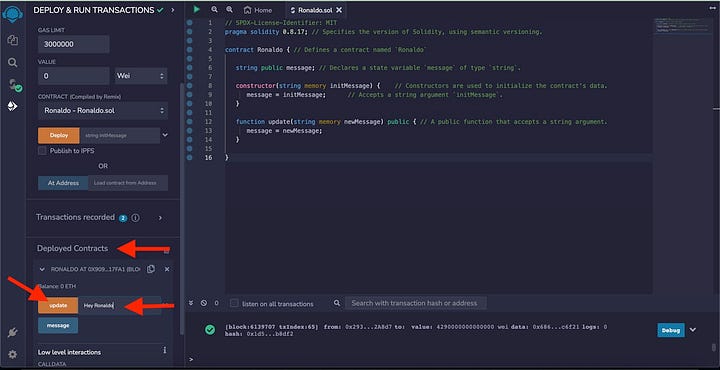Image resolution: width=720 pixels, height=370 pixels.
Task: Click the Low level interactions heading
Action: pyautogui.click(x=69, y=352)
